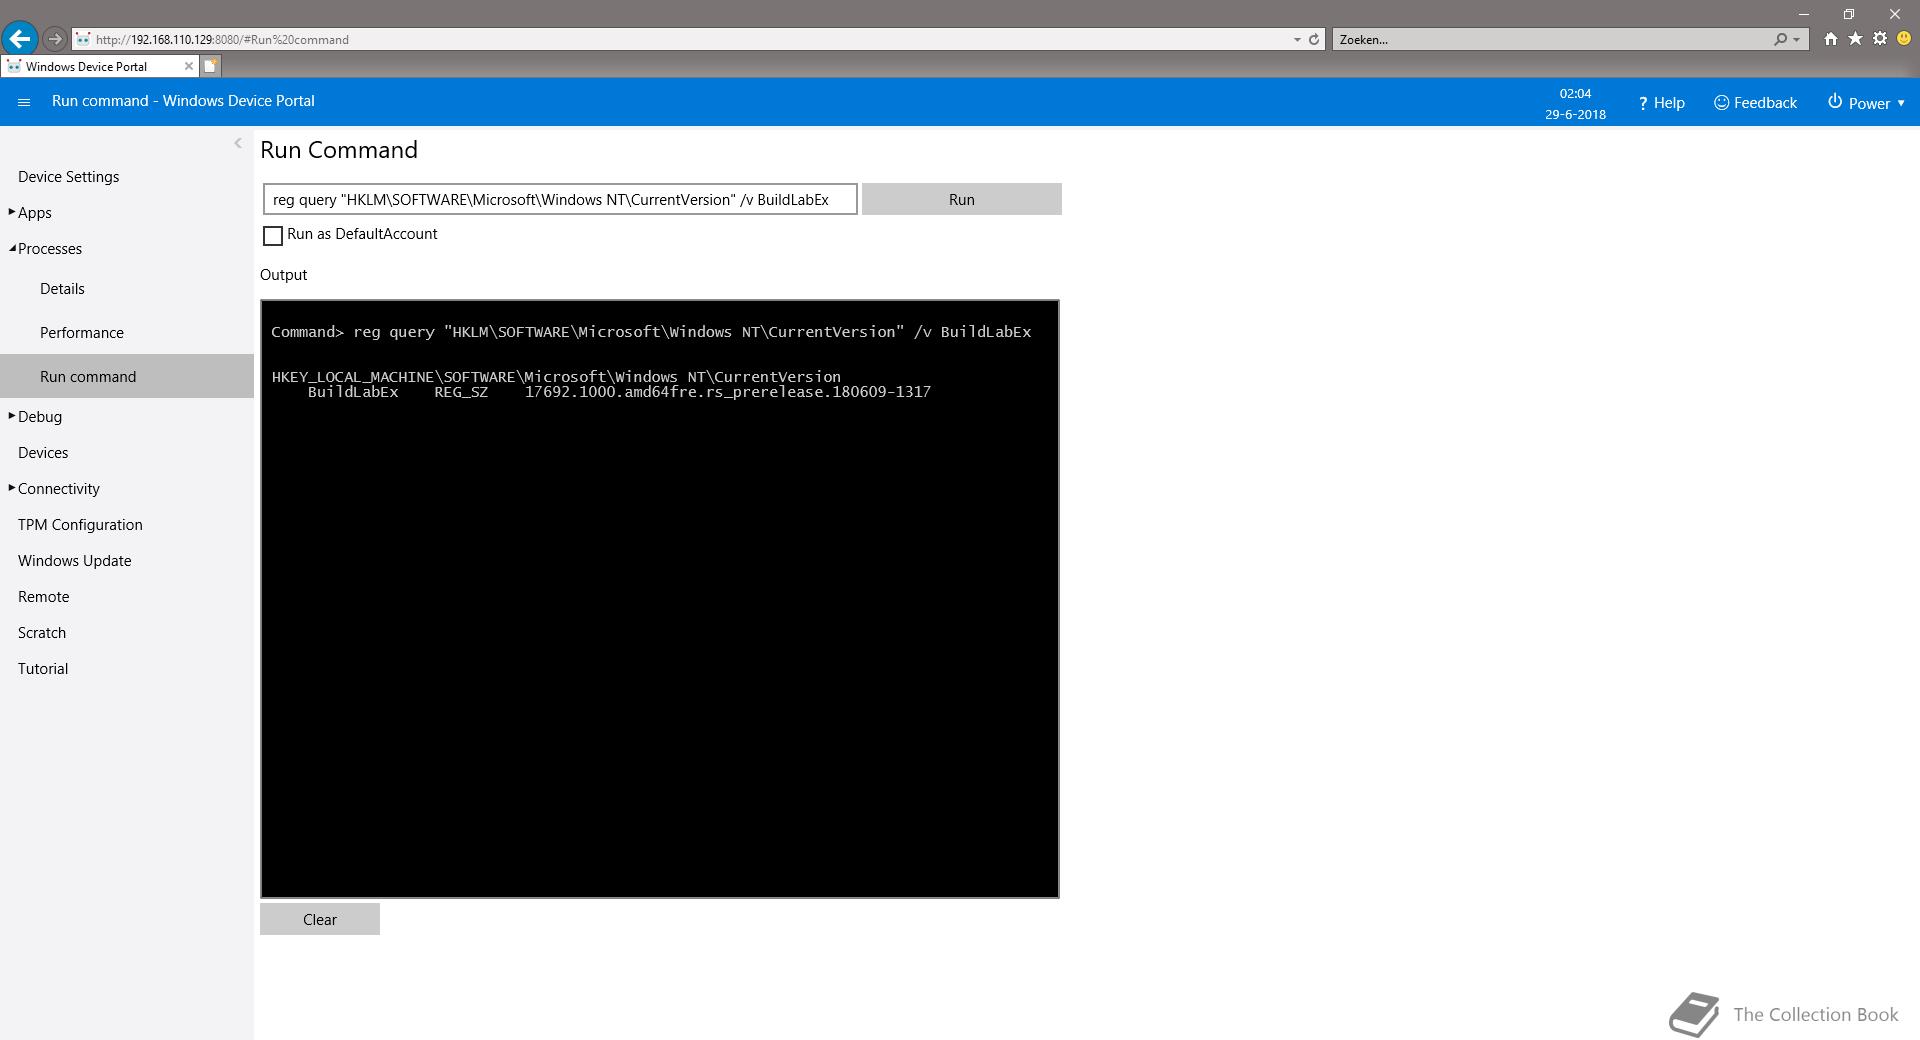Open the Feedback link
The image size is (1920, 1040).
(x=1755, y=103)
